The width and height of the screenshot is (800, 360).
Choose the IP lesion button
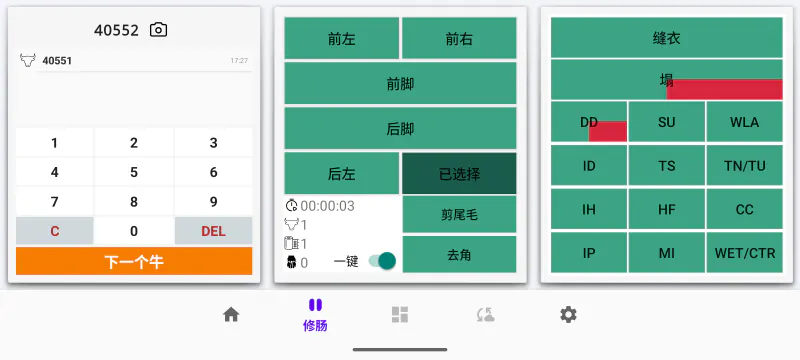(x=589, y=253)
